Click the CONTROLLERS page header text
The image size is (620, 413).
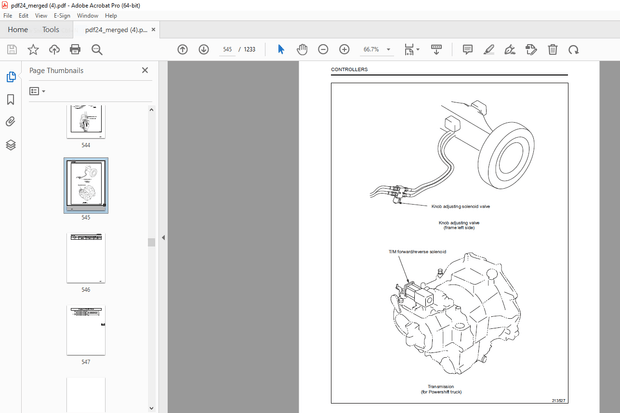click(x=349, y=69)
